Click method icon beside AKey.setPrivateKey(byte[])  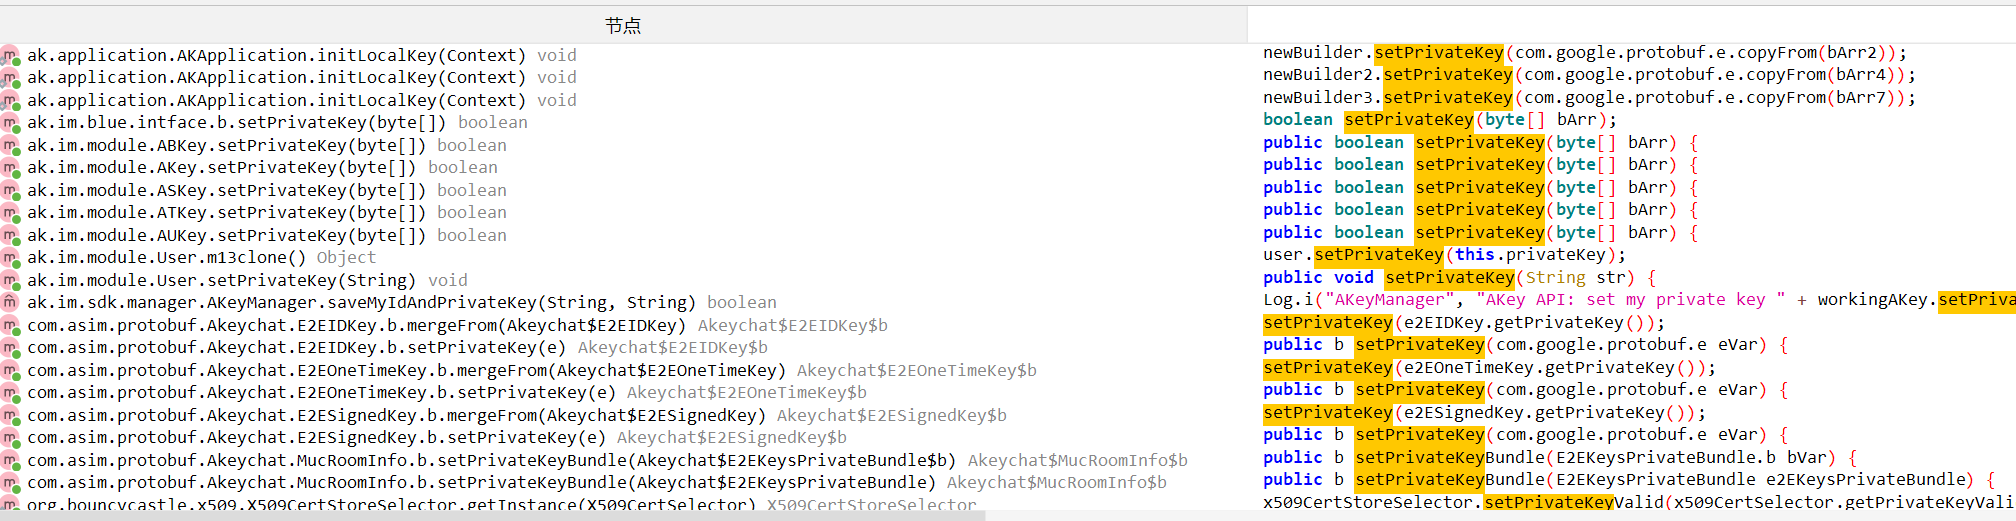pyautogui.click(x=10, y=168)
